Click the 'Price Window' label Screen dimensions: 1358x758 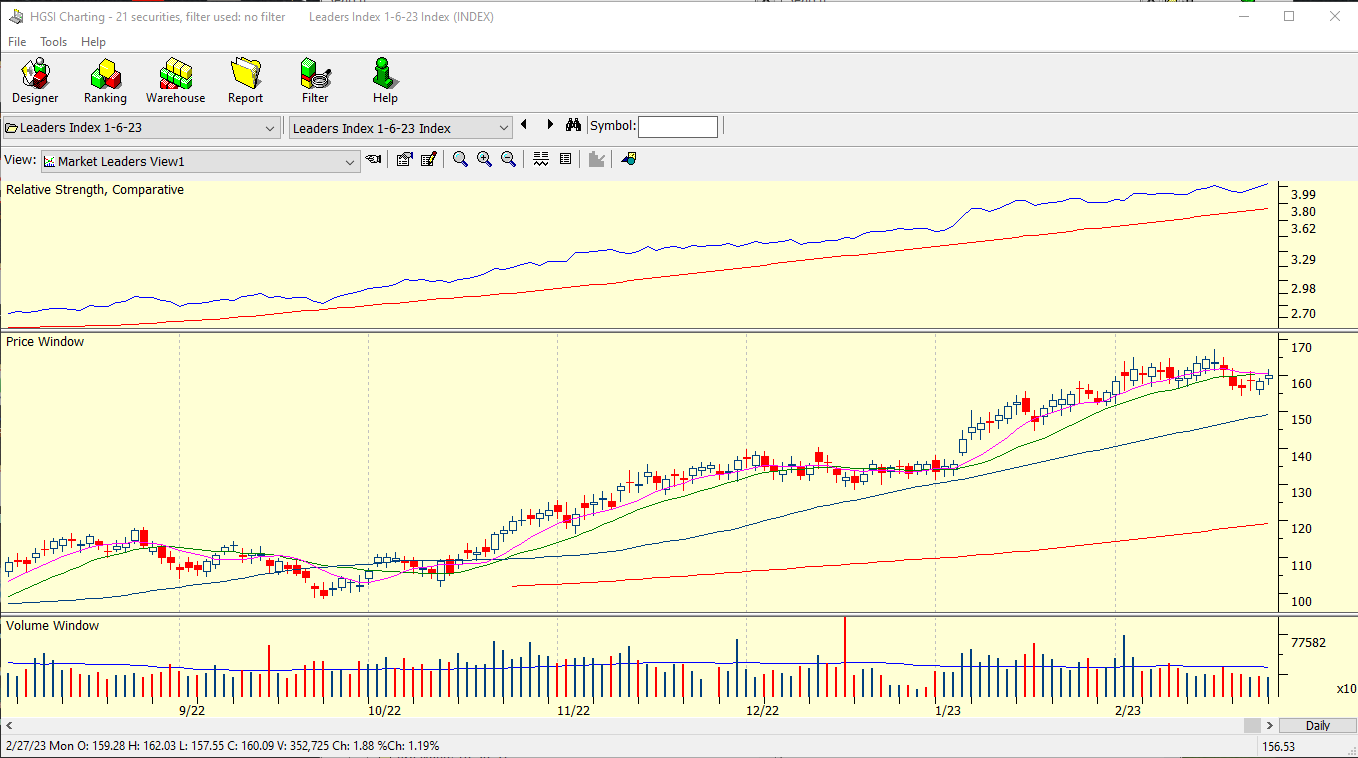click(x=45, y=342)
